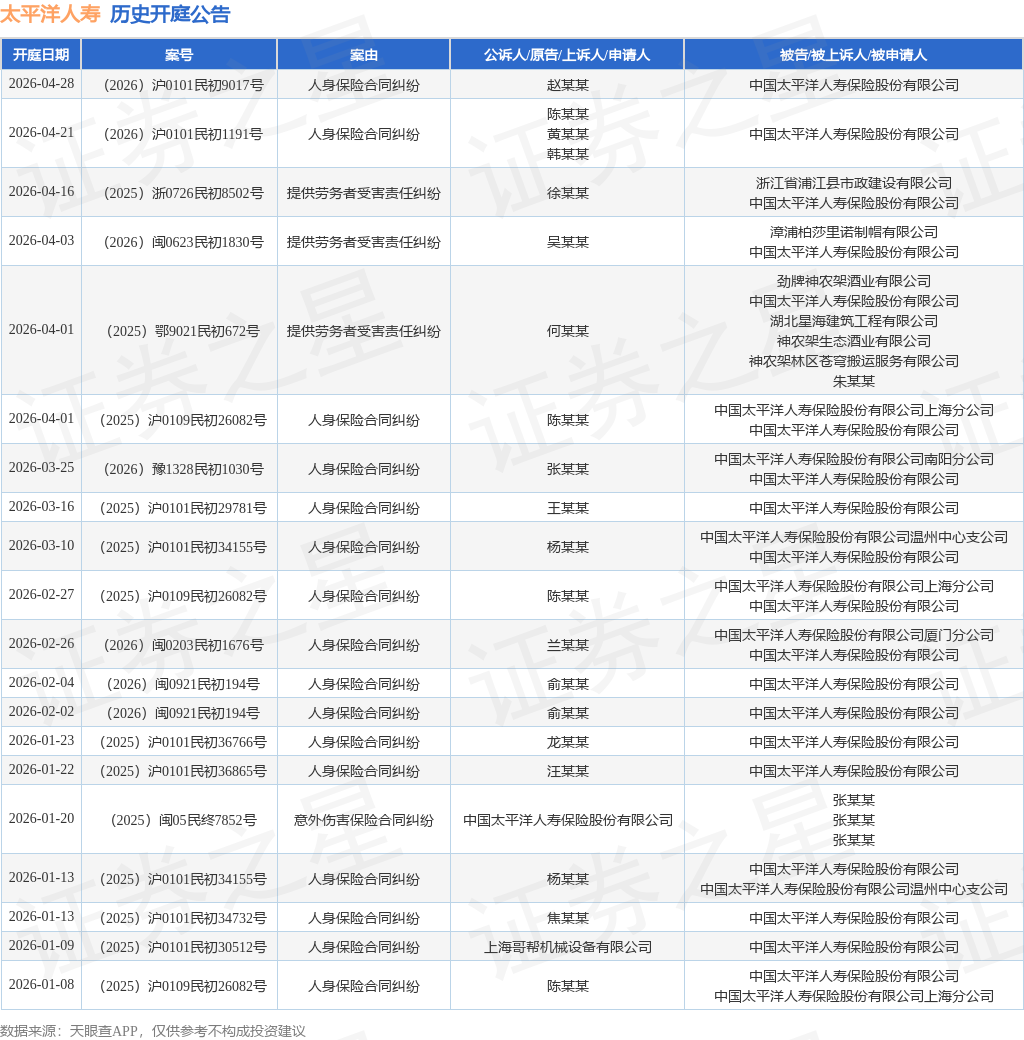Click plaintiff 张某某 in 2026-03-25 row
The image size is (1024, 1040).
pyautogui.click(x=568, y=469)
